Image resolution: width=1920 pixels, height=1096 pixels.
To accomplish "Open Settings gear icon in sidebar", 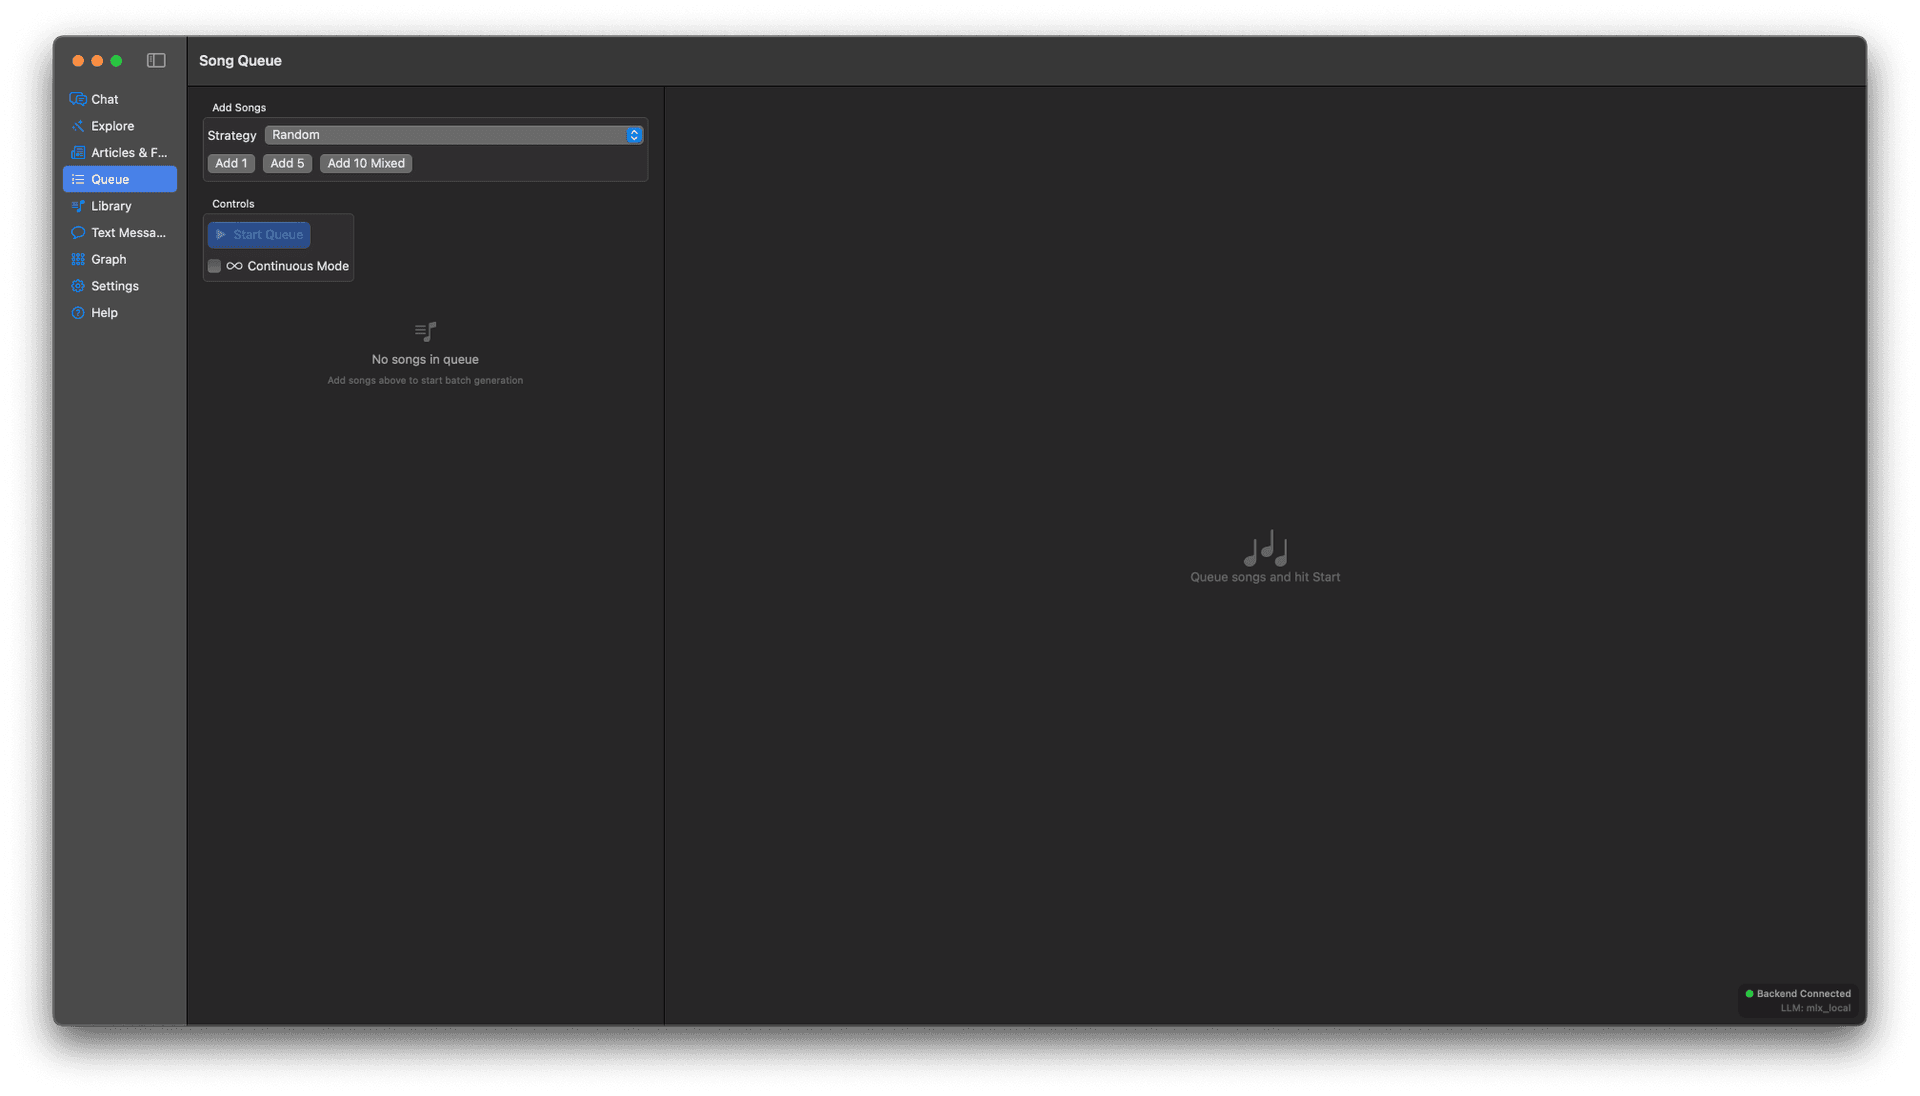I will (x=78, y=286).
